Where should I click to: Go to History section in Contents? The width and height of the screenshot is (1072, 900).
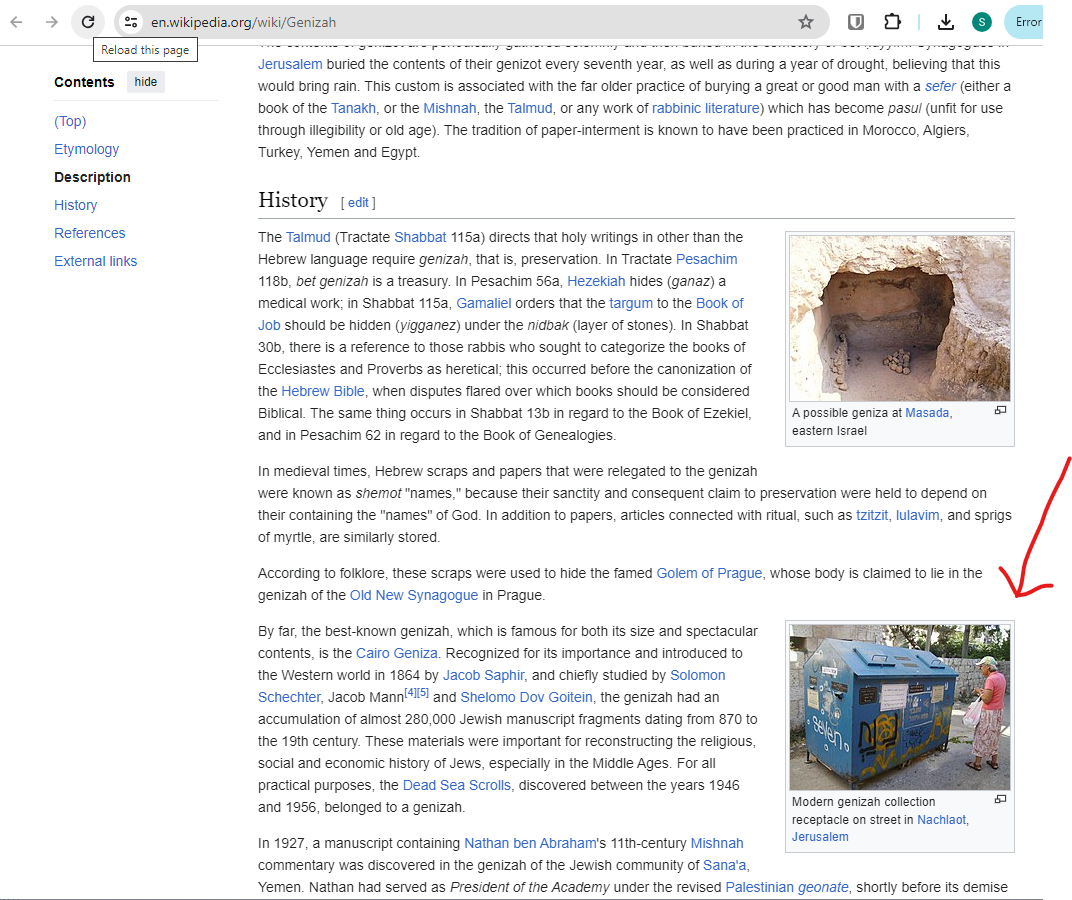click(x=76, y=205)
